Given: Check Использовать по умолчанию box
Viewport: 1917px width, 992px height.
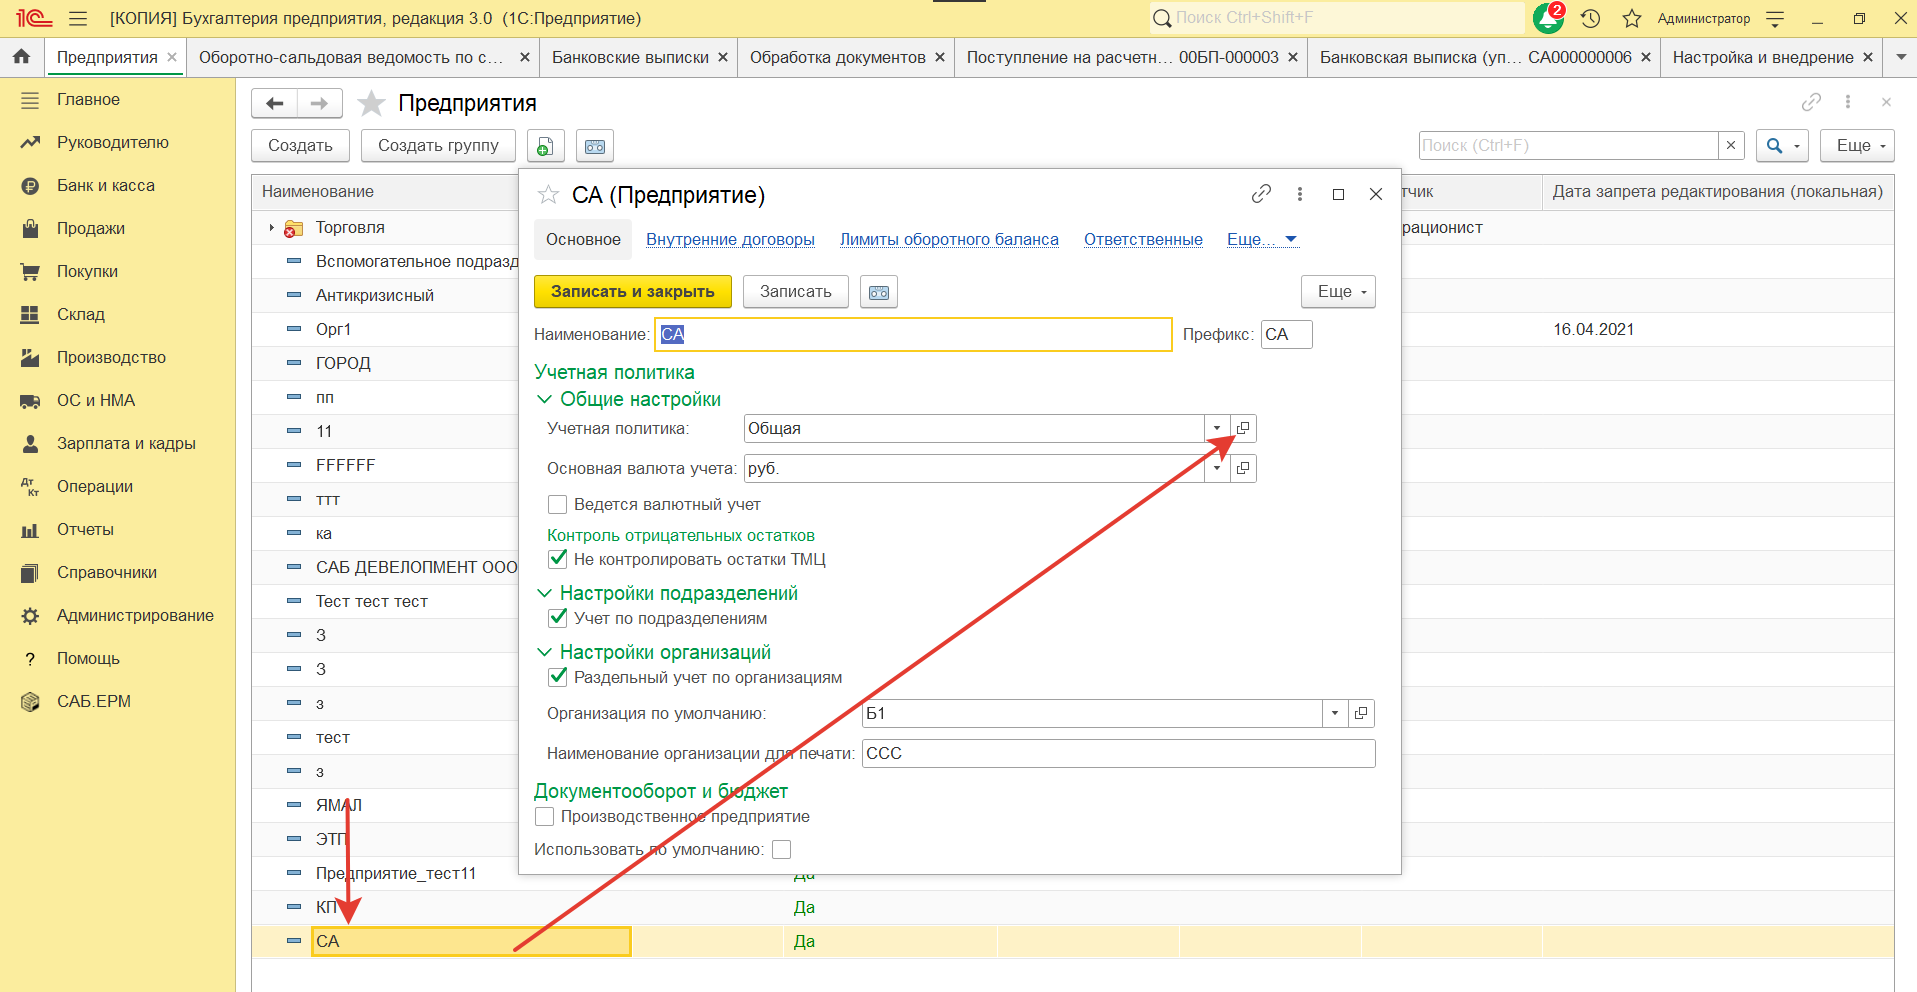Looking at the screenshot, I should tap(782, 849).
